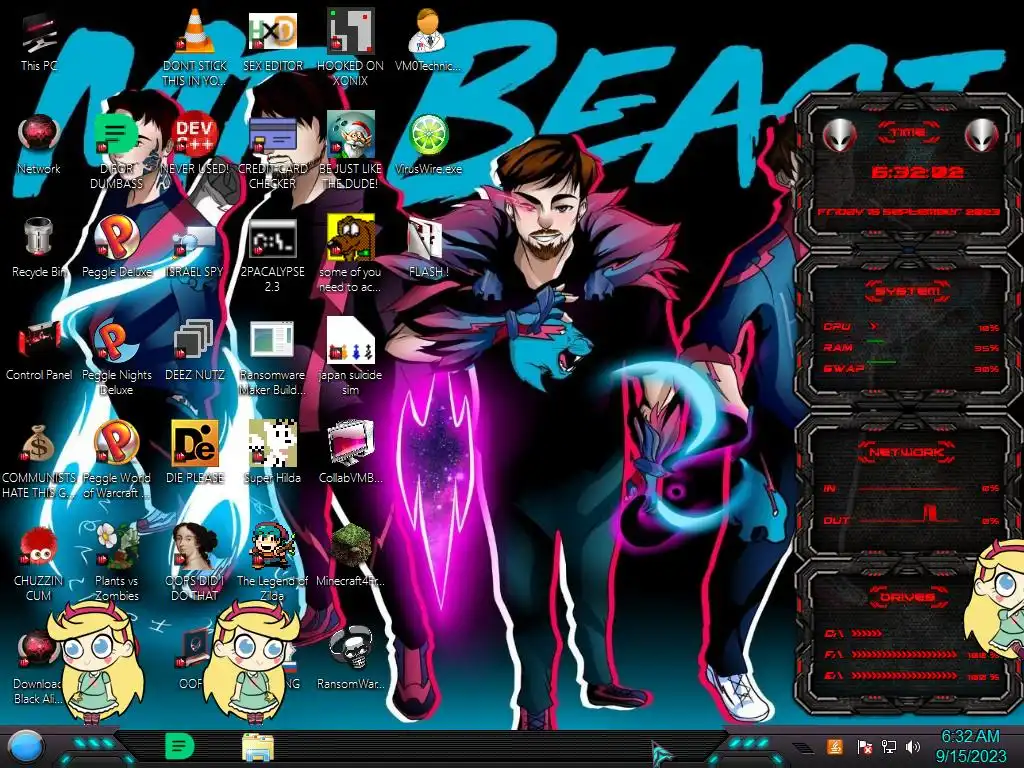Open the Action Center flag tray icon

click(865, 747)
